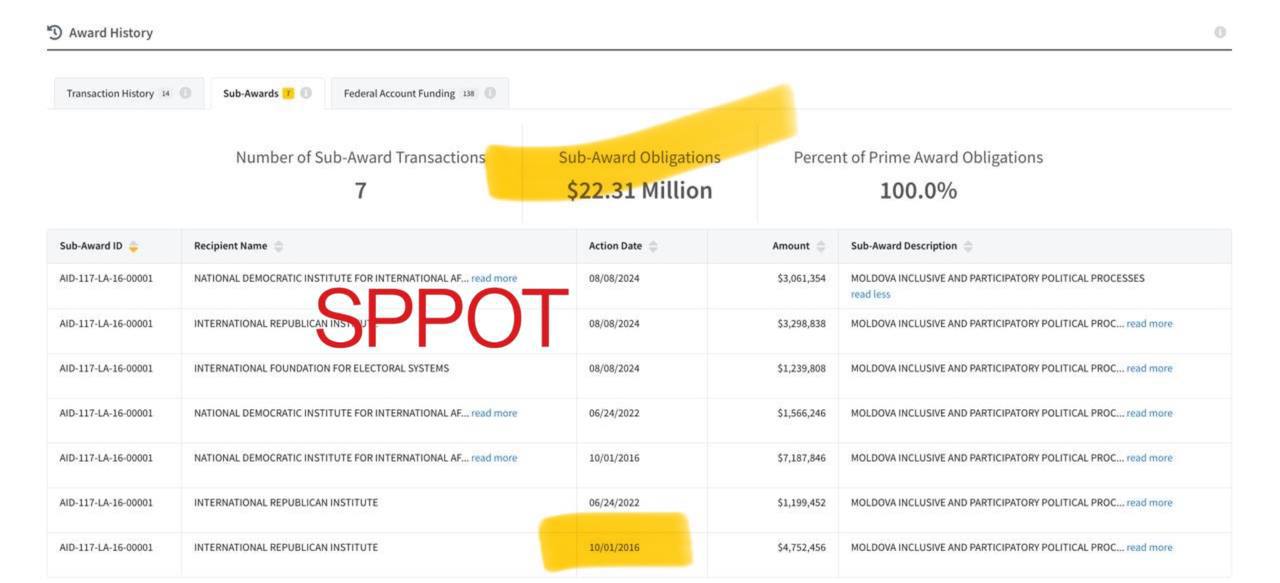The image size is (1280, 583).
Task: Switch to the Transaction History tab
Action: click(112, 92)
